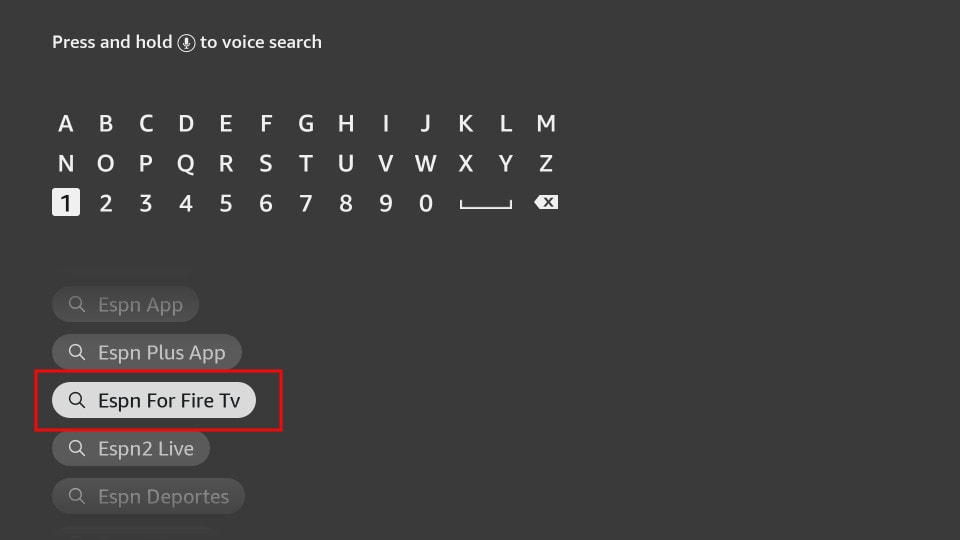Click the space bar key
Screen dimensions: 960x540
click(486, 204)
